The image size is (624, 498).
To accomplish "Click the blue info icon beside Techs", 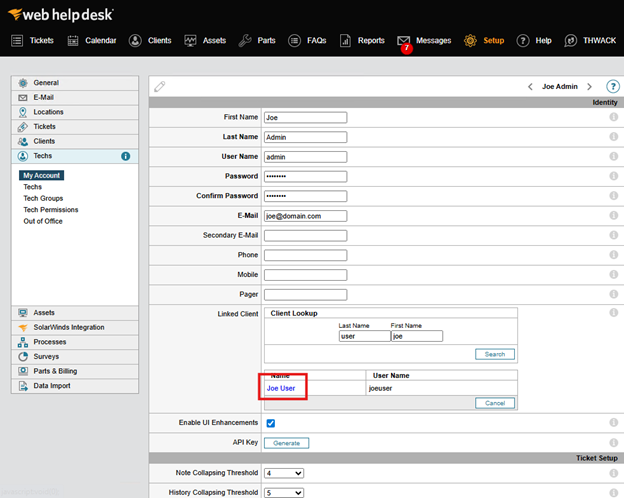I will (126, 156).
